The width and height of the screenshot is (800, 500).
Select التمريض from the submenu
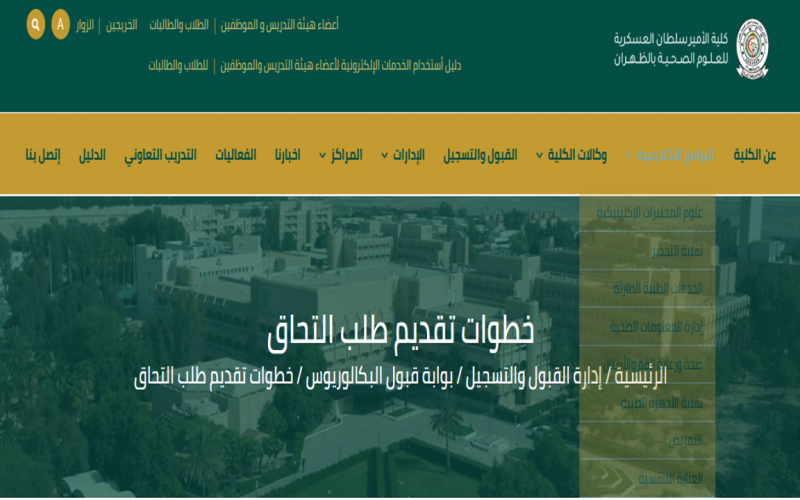point(648,440)
